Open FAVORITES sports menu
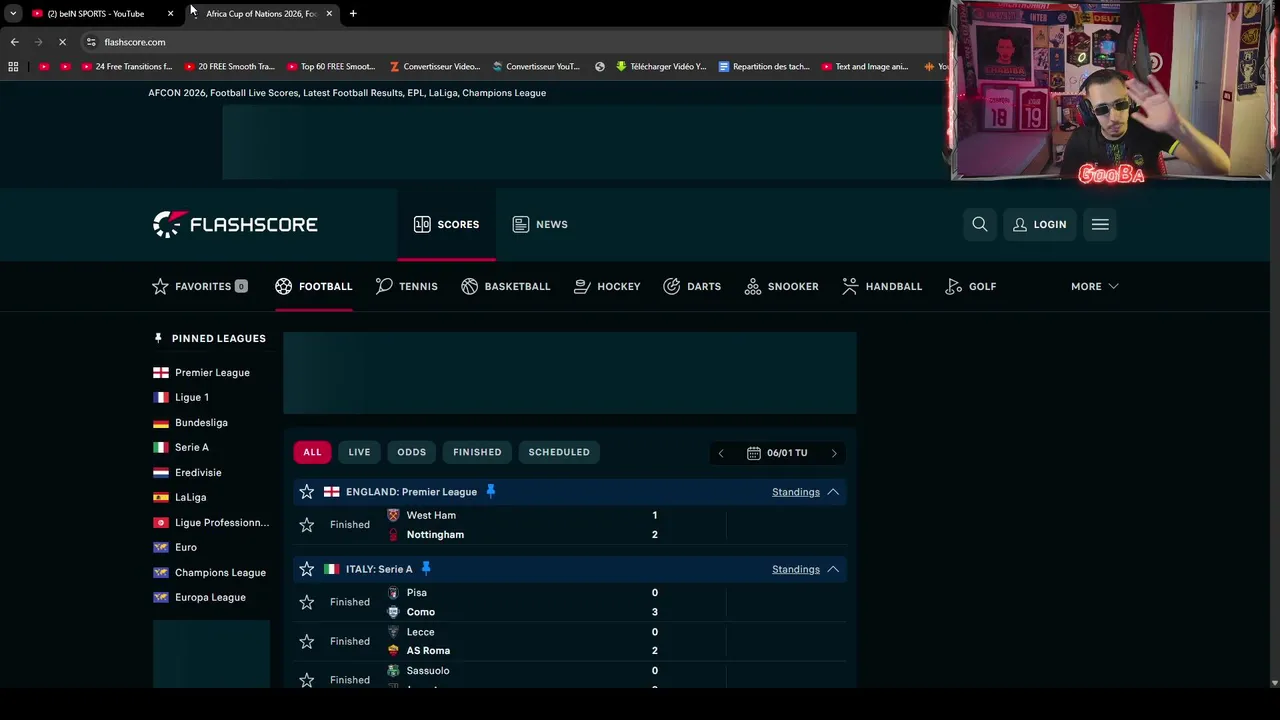Viewport: 1280px width, 720px height. [199, 286]
